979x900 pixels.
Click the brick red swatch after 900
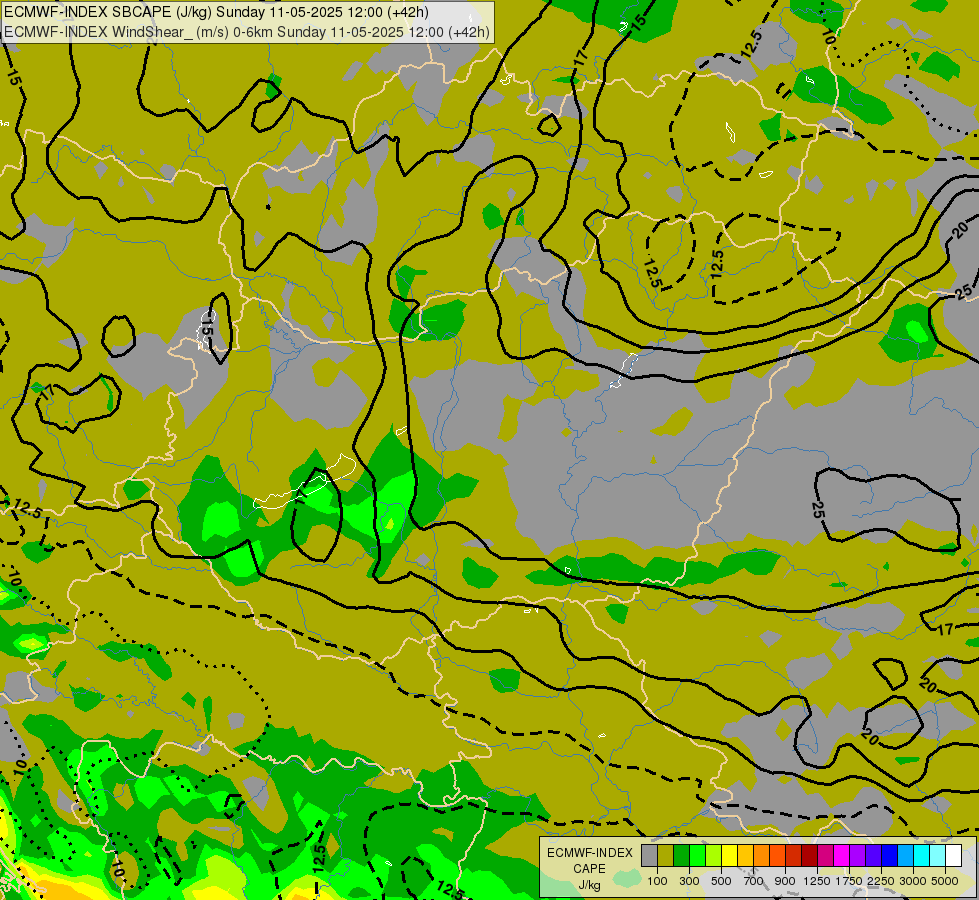pyautogui.click(x=794, y=856)
